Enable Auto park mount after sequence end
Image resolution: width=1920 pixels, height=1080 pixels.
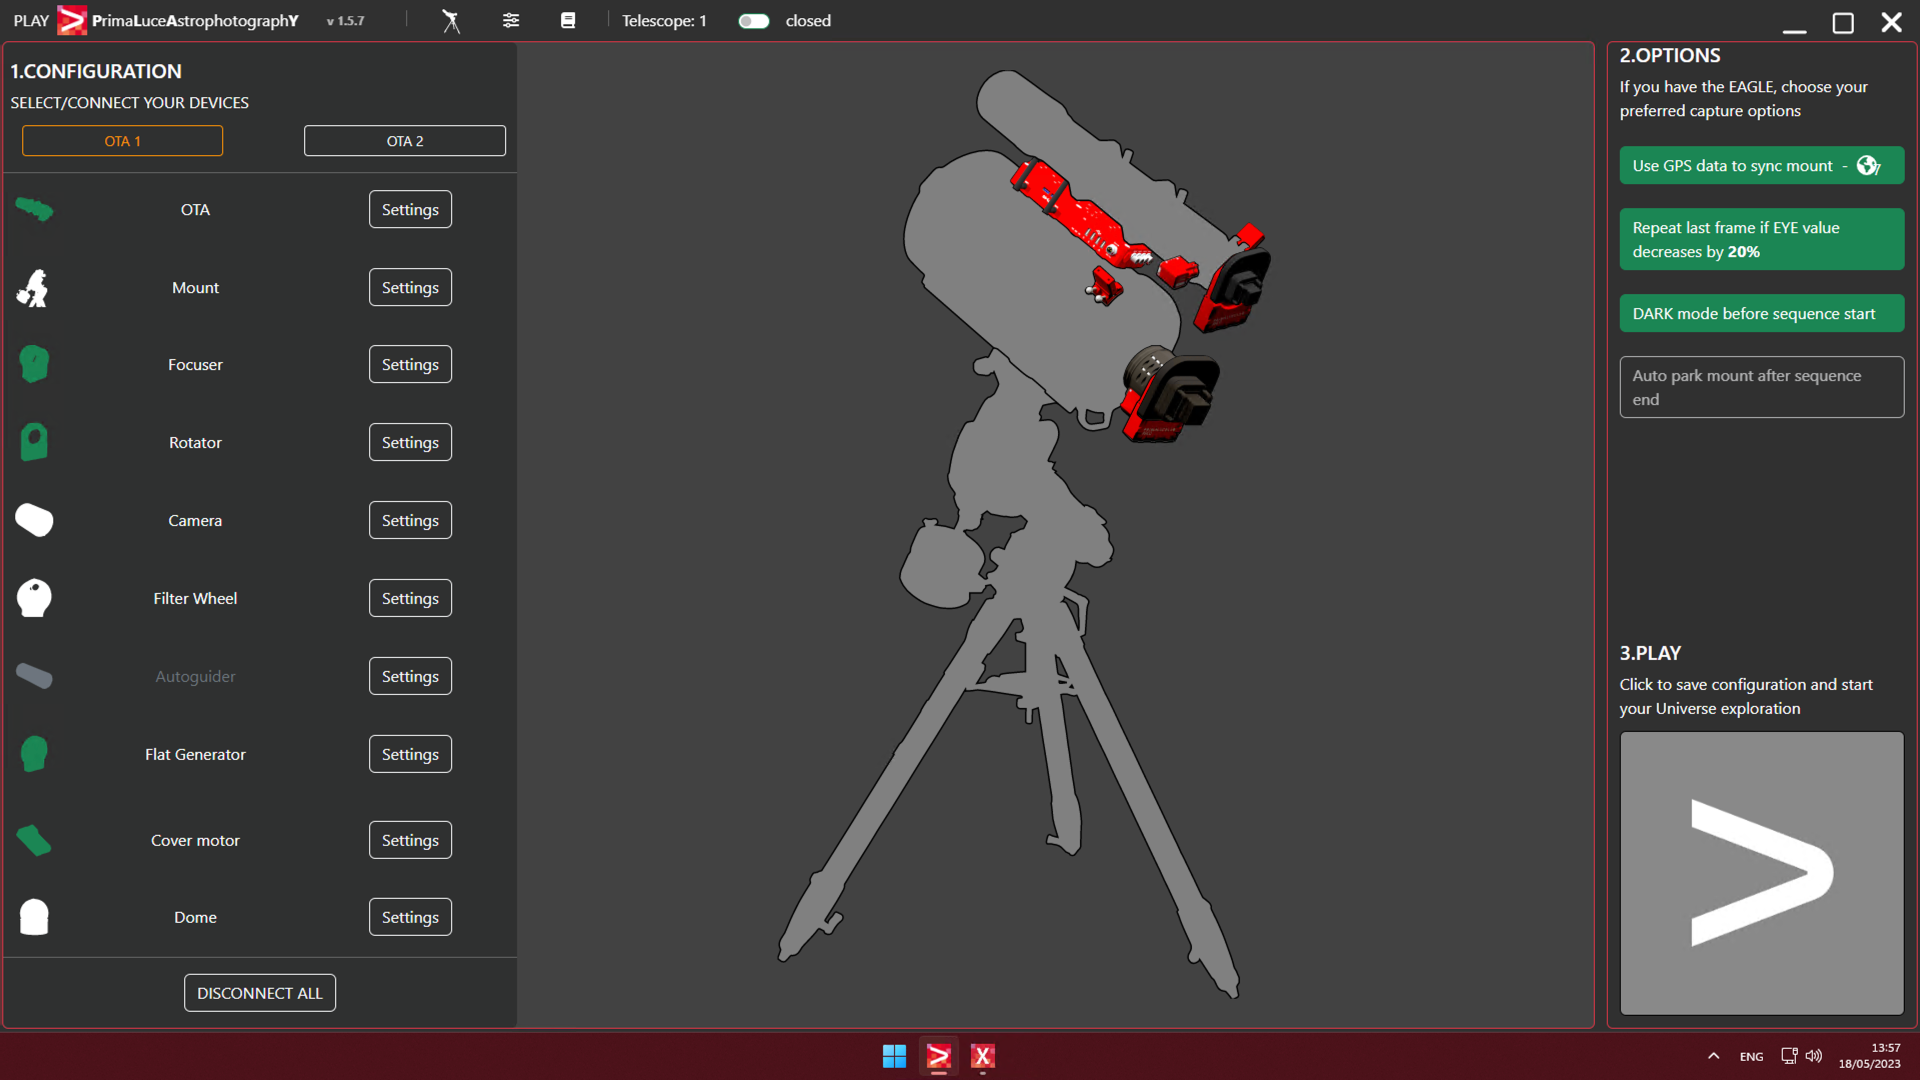pos(1760,386)
